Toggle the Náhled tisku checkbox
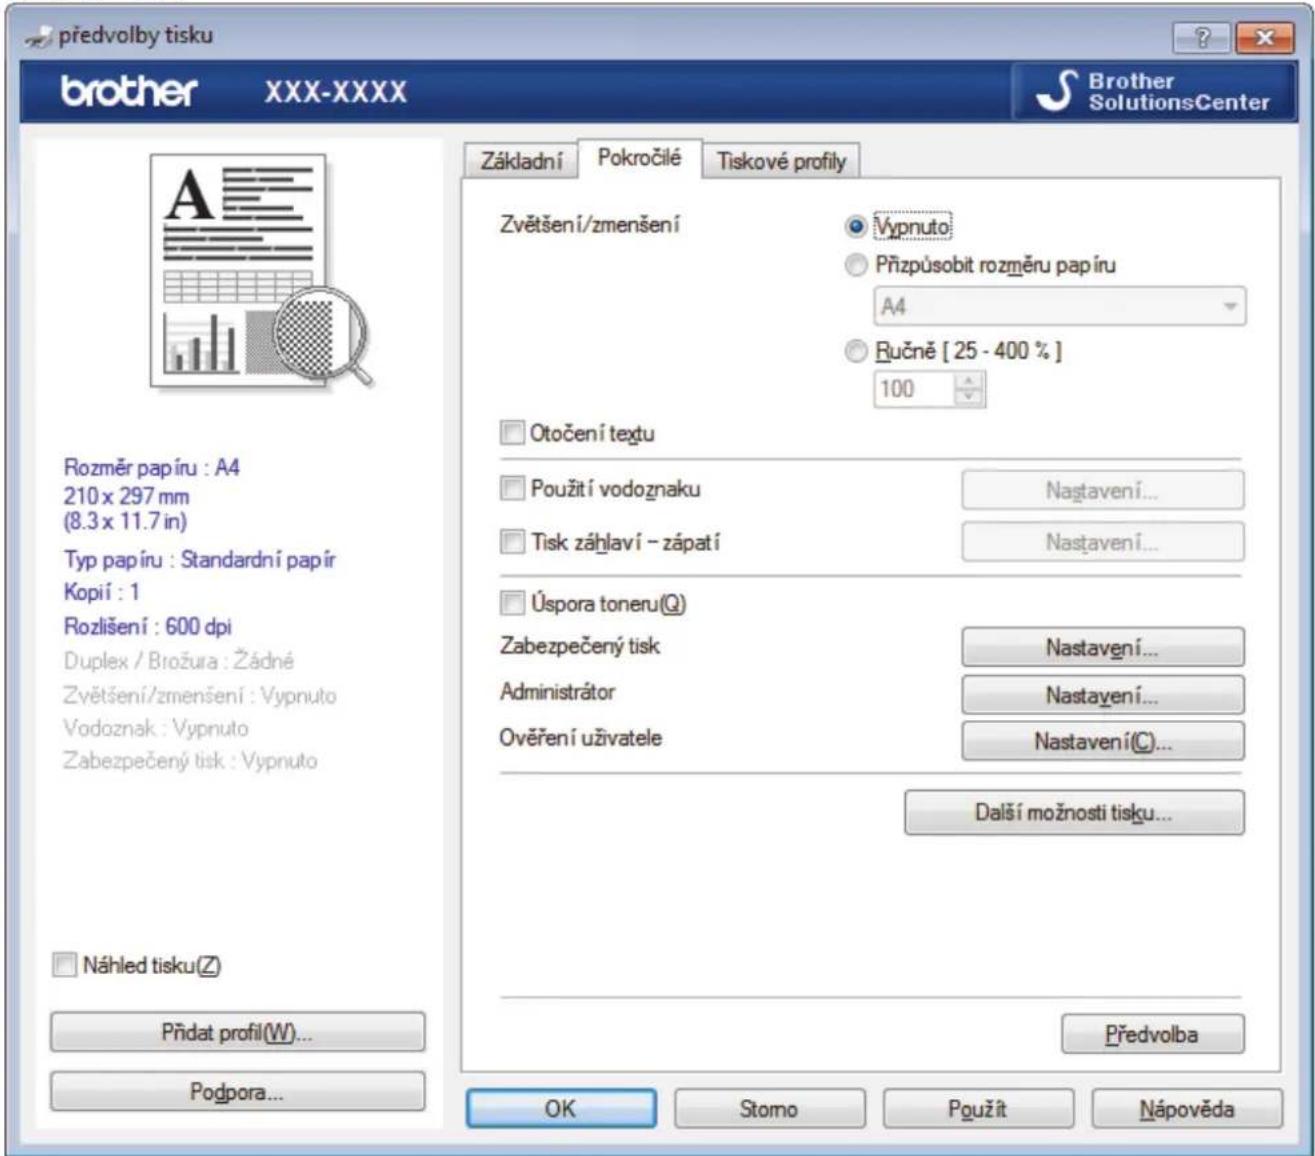This screenshot has width=1315, height=1156. [x=64, y=965]
